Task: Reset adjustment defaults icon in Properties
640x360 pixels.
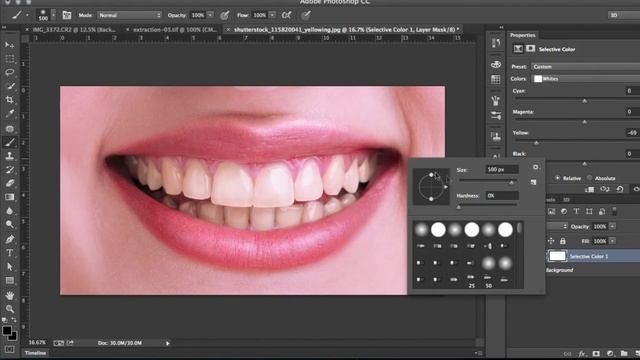Action: click(620, 189)
